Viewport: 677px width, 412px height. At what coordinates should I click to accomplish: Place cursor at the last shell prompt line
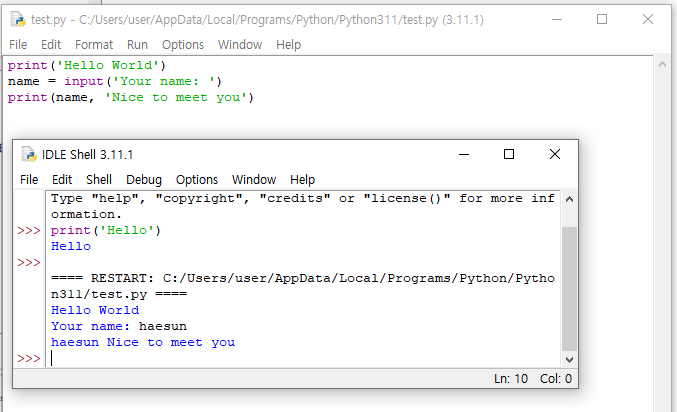(302, 358)
